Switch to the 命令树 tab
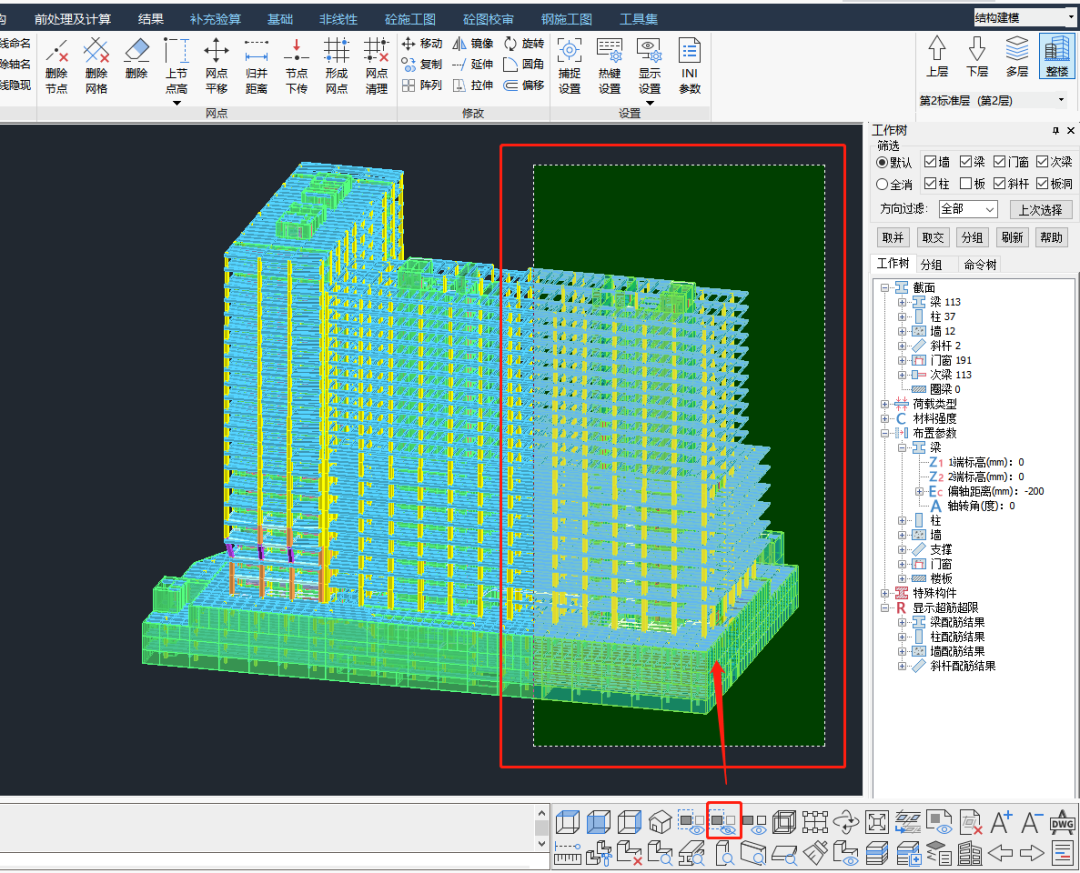Viewport: 1080px width, 873px height. 980,264
